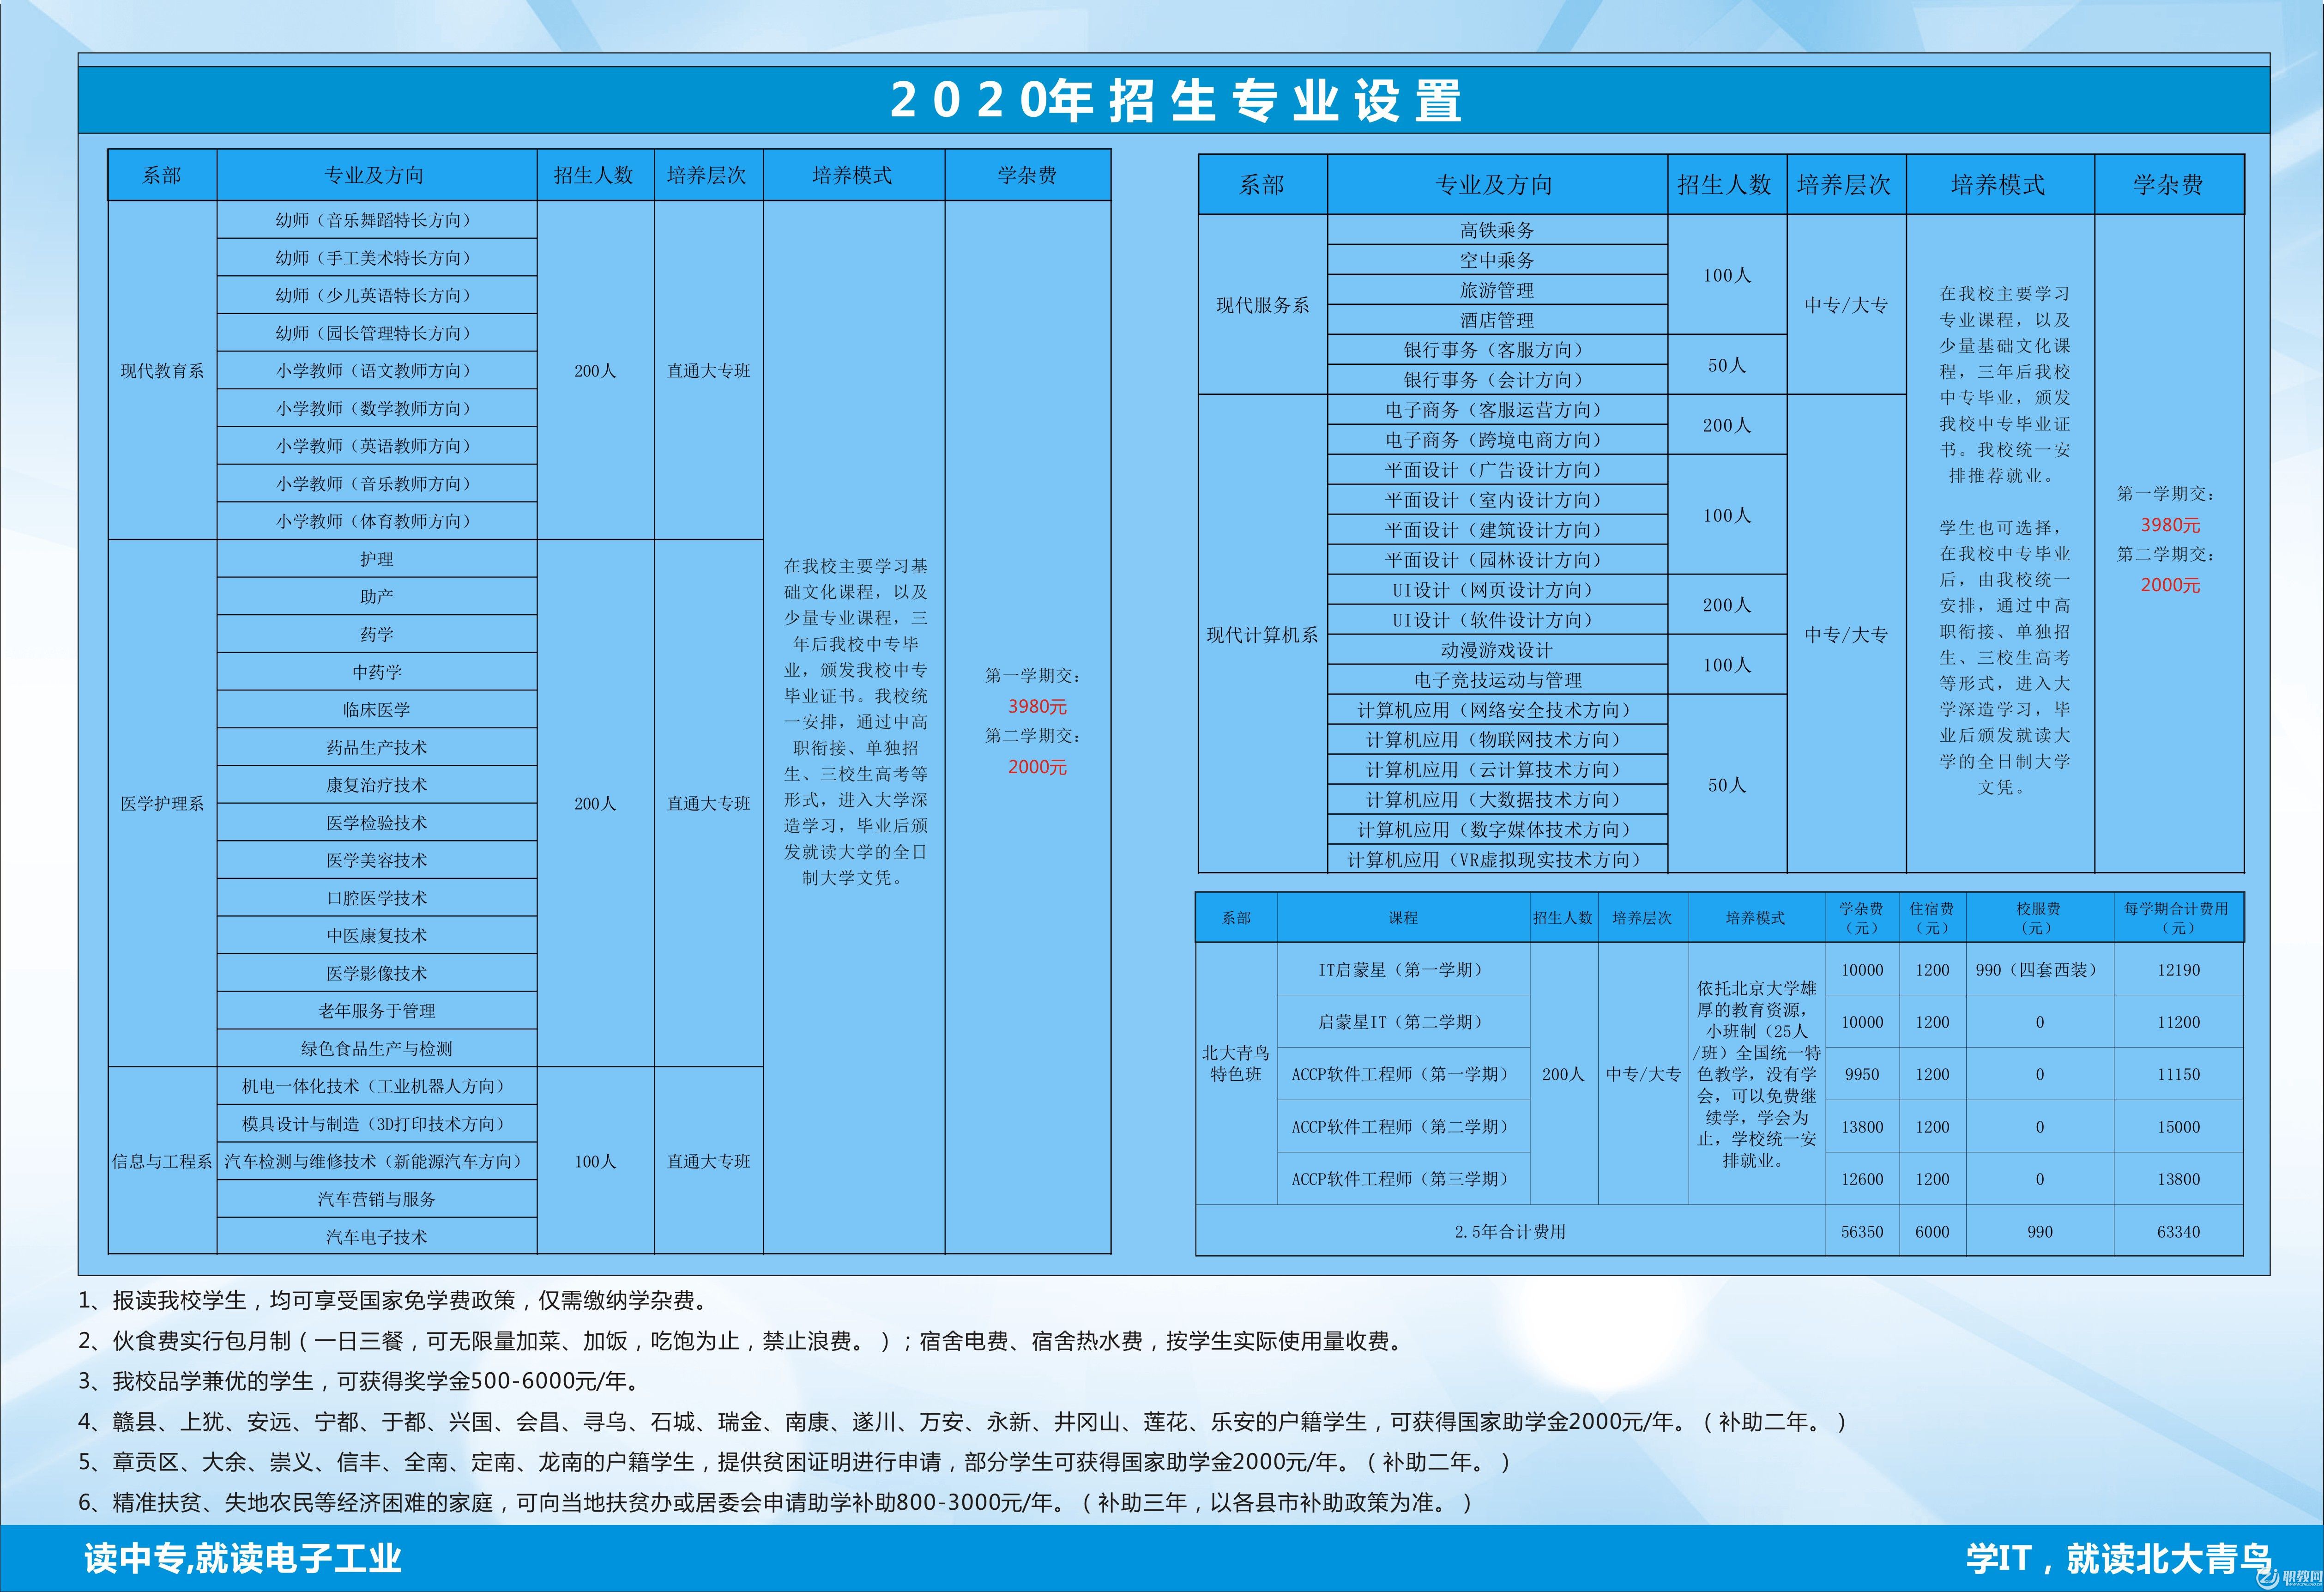
Task: Click 幼师（手工美术特长方向） row
Action: pos(377,258)
